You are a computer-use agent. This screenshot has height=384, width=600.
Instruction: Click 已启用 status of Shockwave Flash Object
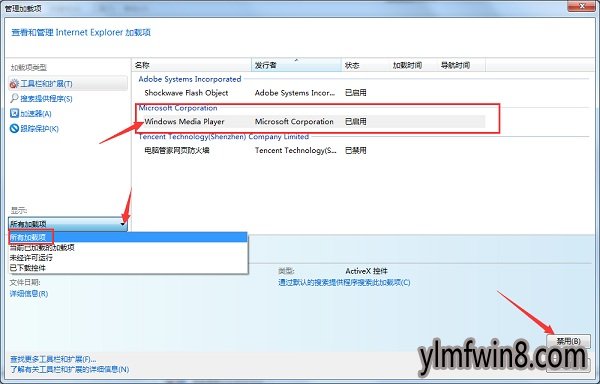[x=356, y=93]
